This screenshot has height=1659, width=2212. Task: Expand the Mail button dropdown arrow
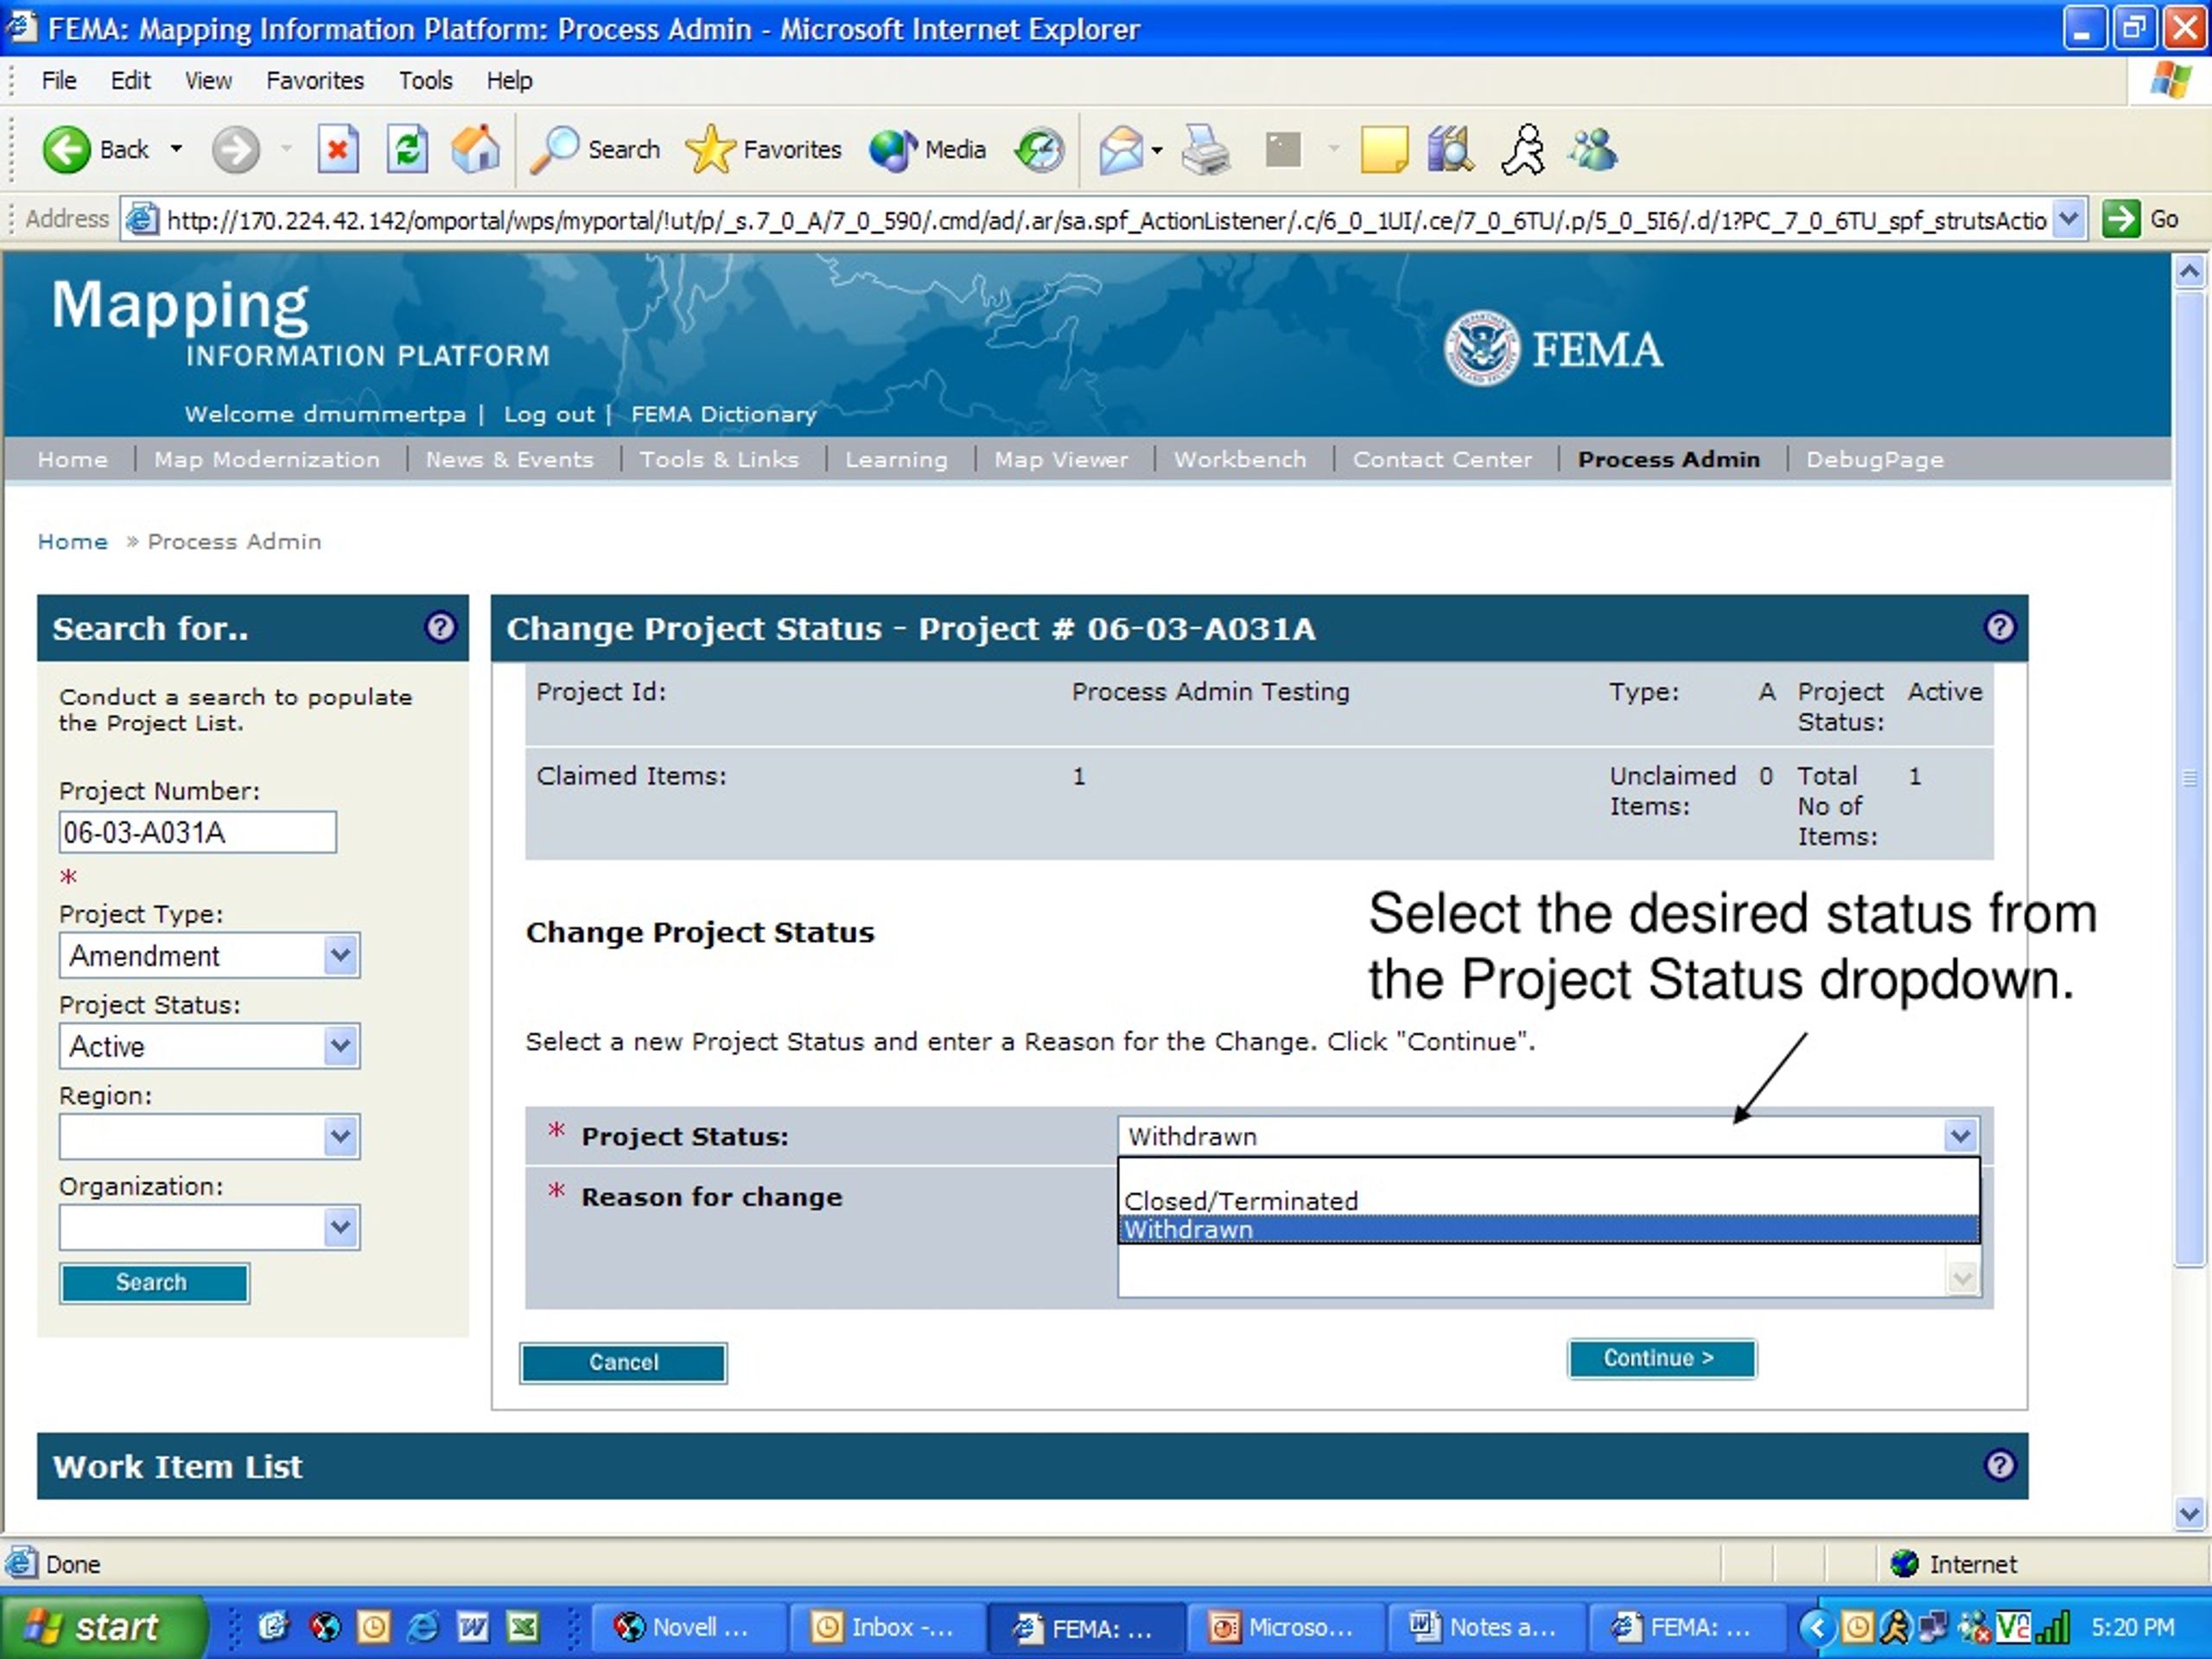[x=1157, y=151]
